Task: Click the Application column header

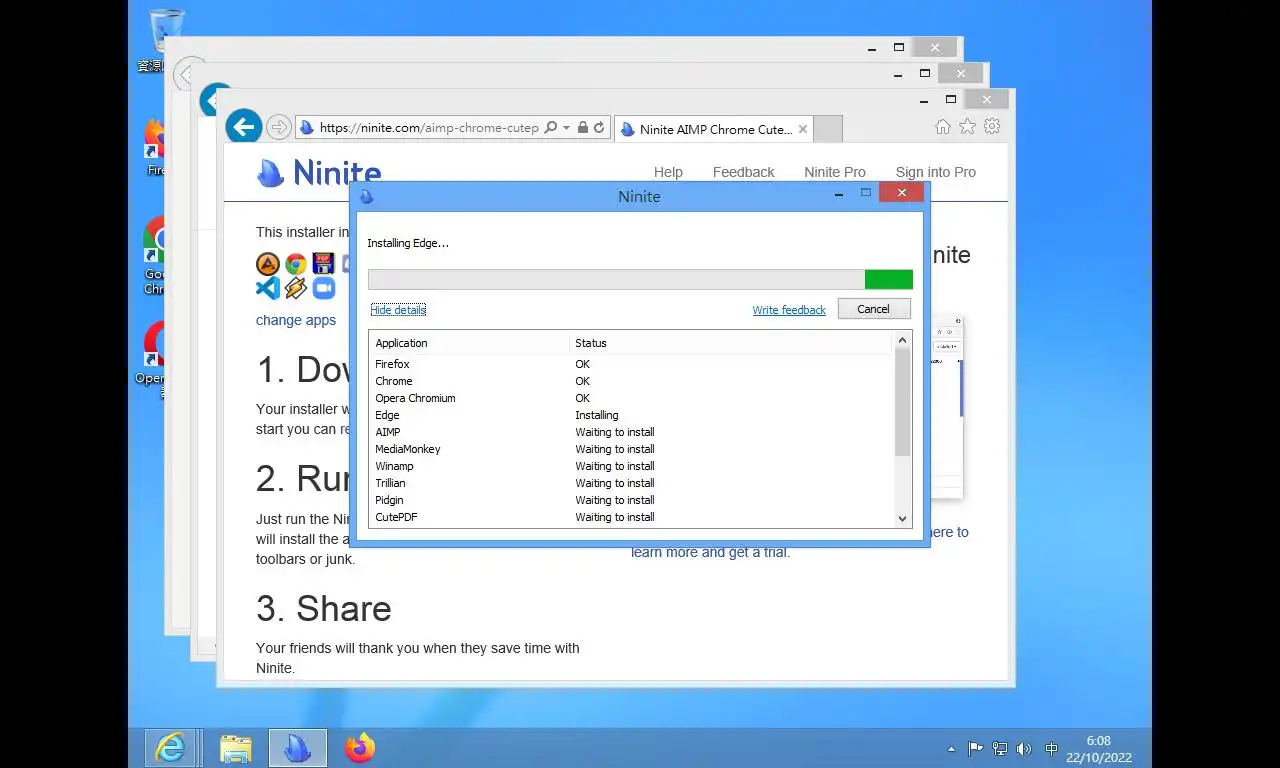Action: 469,343
